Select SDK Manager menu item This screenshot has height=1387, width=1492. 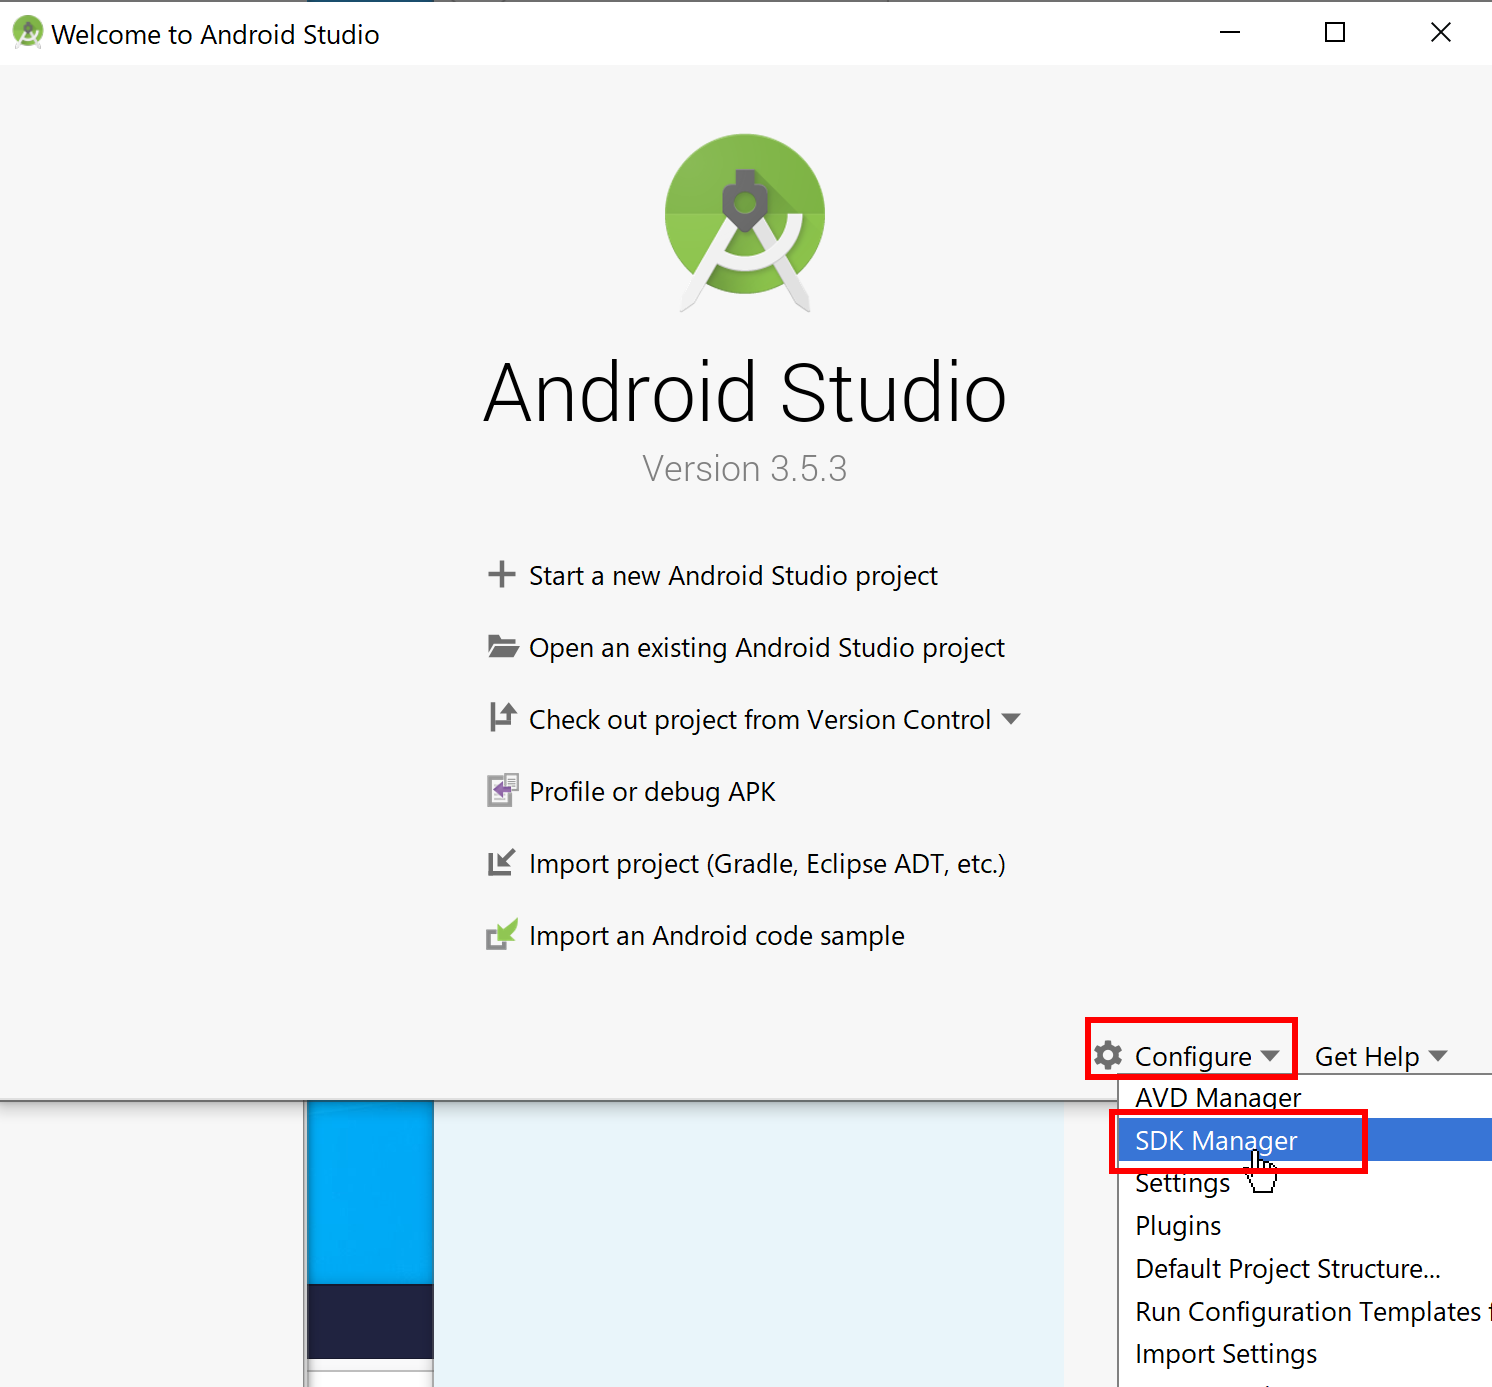tap(1216, 1140)
